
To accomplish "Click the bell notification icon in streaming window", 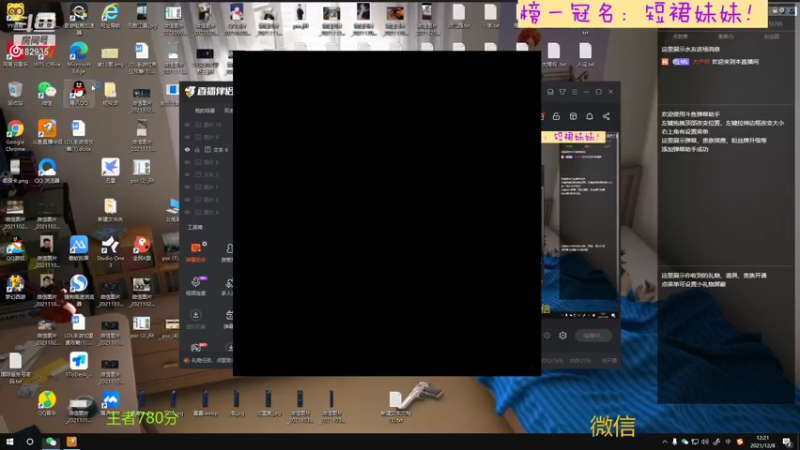I will (x=589, y=116).
